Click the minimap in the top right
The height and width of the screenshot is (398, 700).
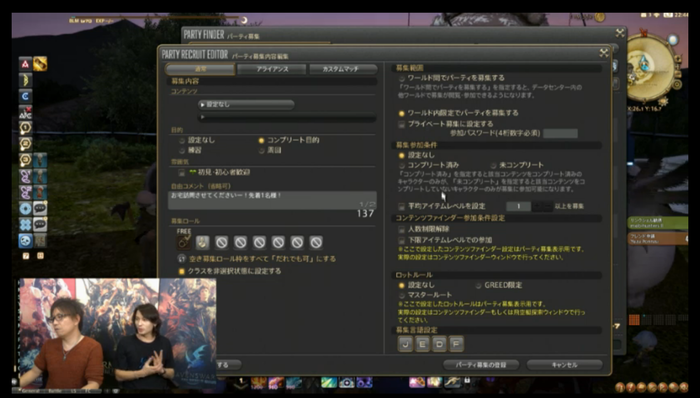point(650,68)
